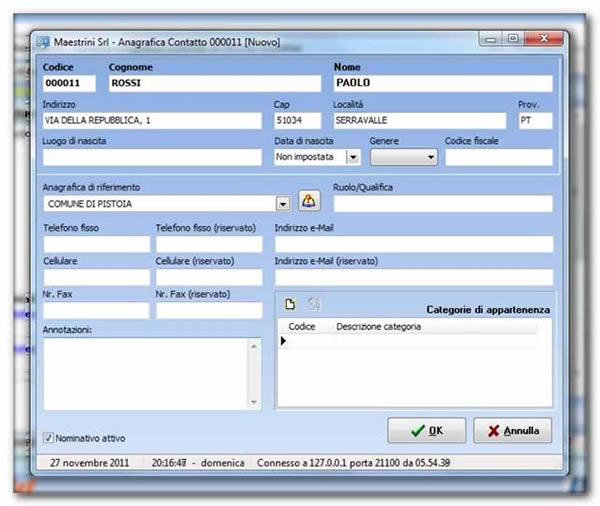Open the Anagrafica di riferimento dropdown
Screen dimensions: 600x506
point(282,203)
